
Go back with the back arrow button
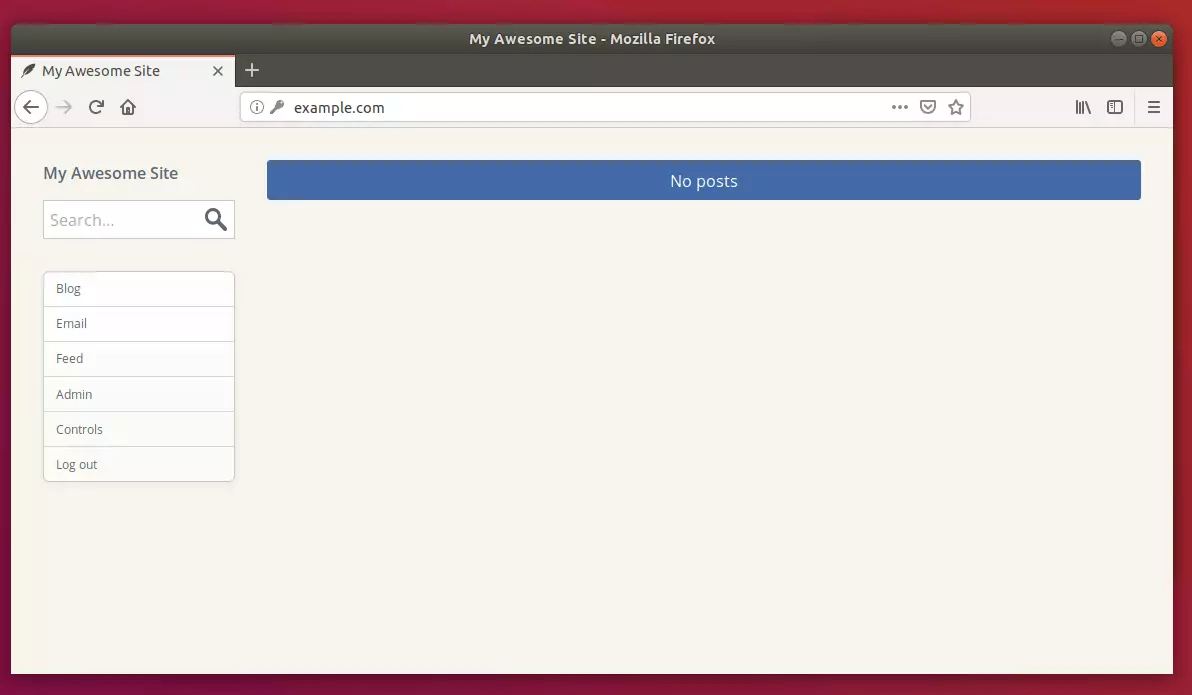tap(30, 107)
